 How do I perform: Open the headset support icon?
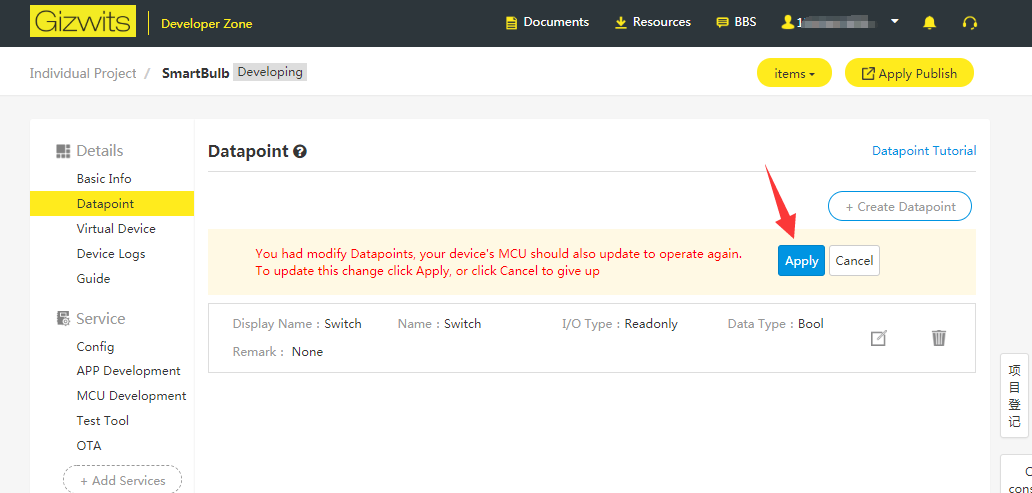point(969,22)
